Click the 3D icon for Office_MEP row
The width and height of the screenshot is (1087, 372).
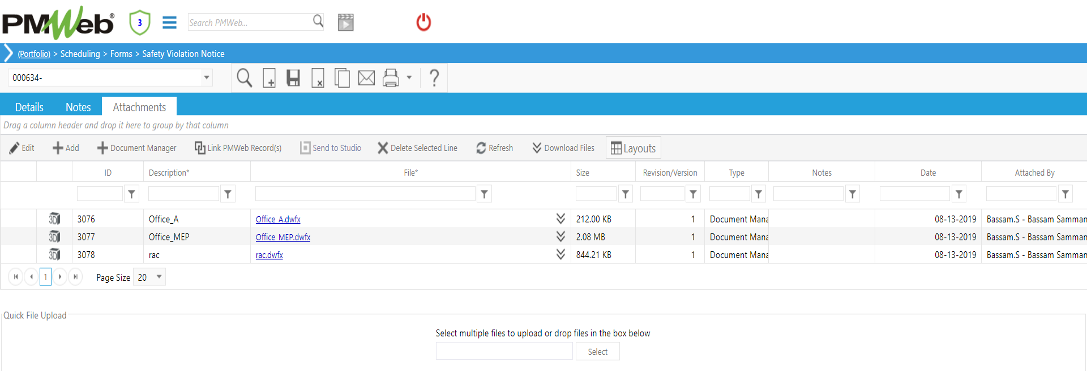pyautogui.click(x=54, y=237)
